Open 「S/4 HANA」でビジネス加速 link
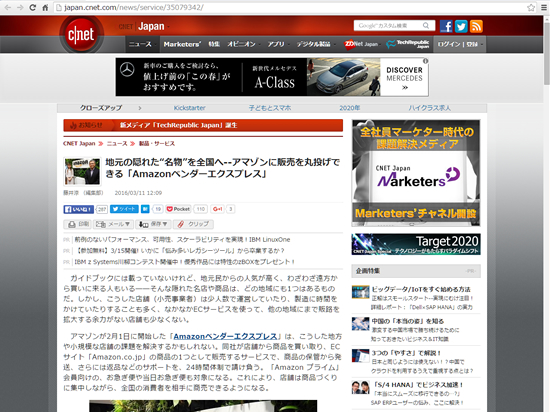This screenshot has height=412, width=550. click(418, 385)
